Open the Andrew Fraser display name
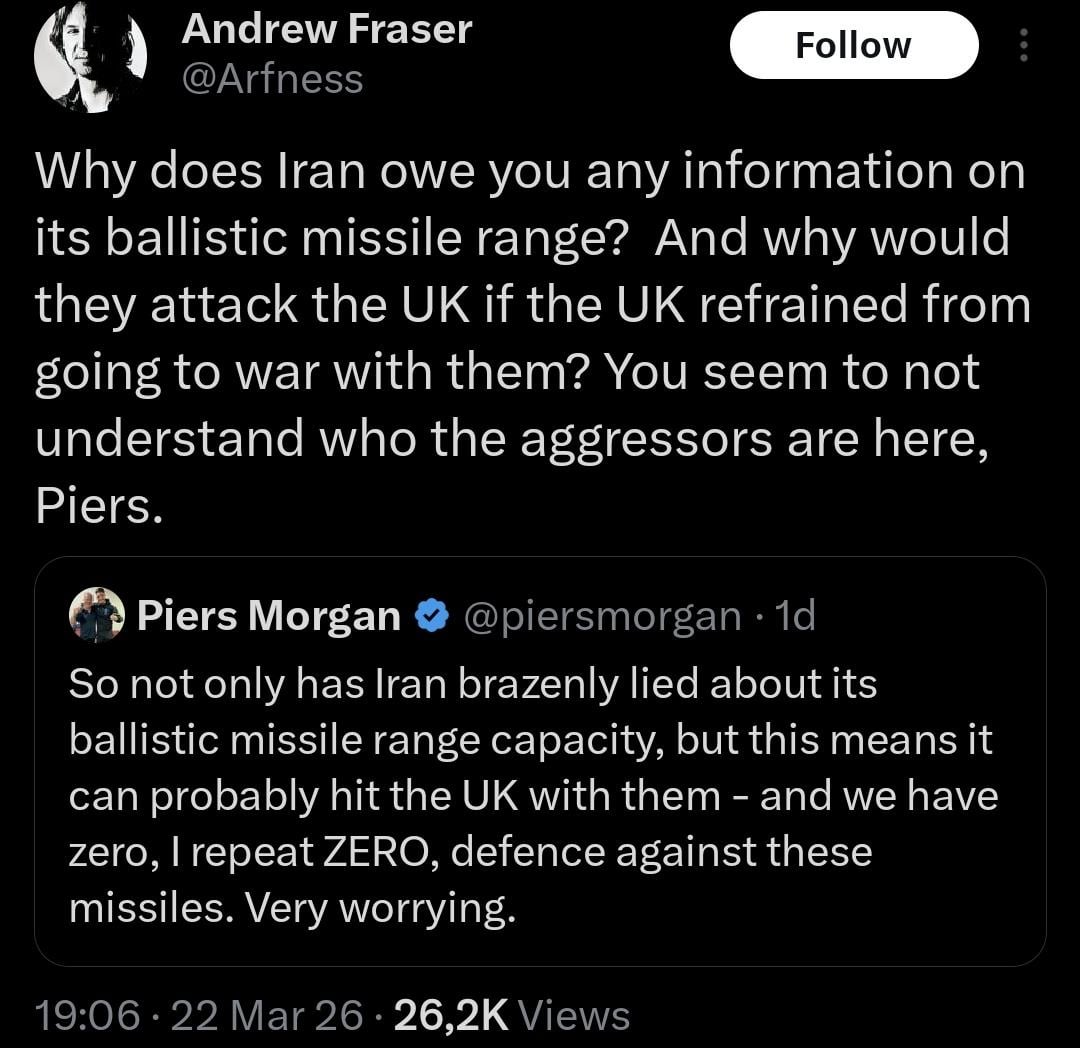 point(326,30)
